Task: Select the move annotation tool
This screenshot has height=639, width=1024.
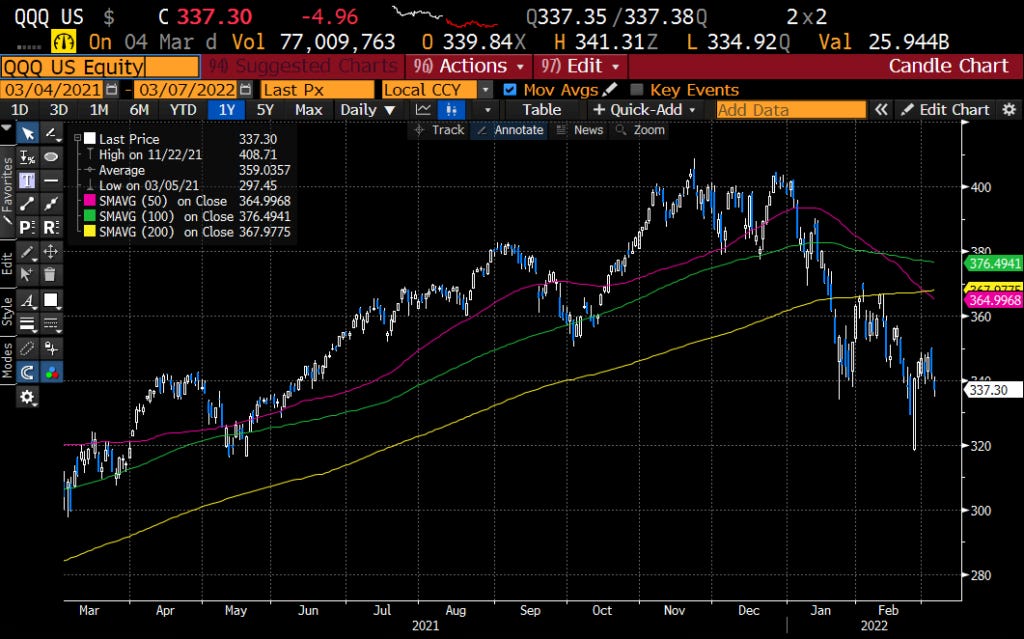Action: (x=51, y=252)
